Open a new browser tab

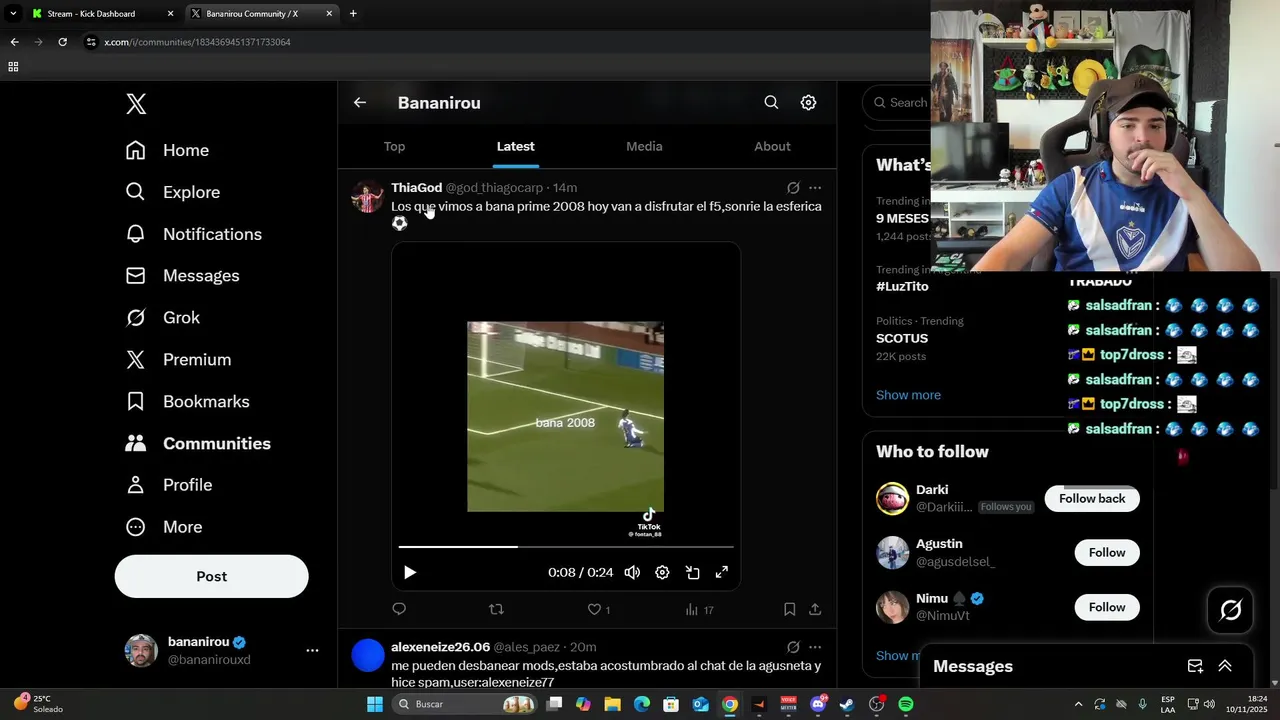(x=353, y=14)
